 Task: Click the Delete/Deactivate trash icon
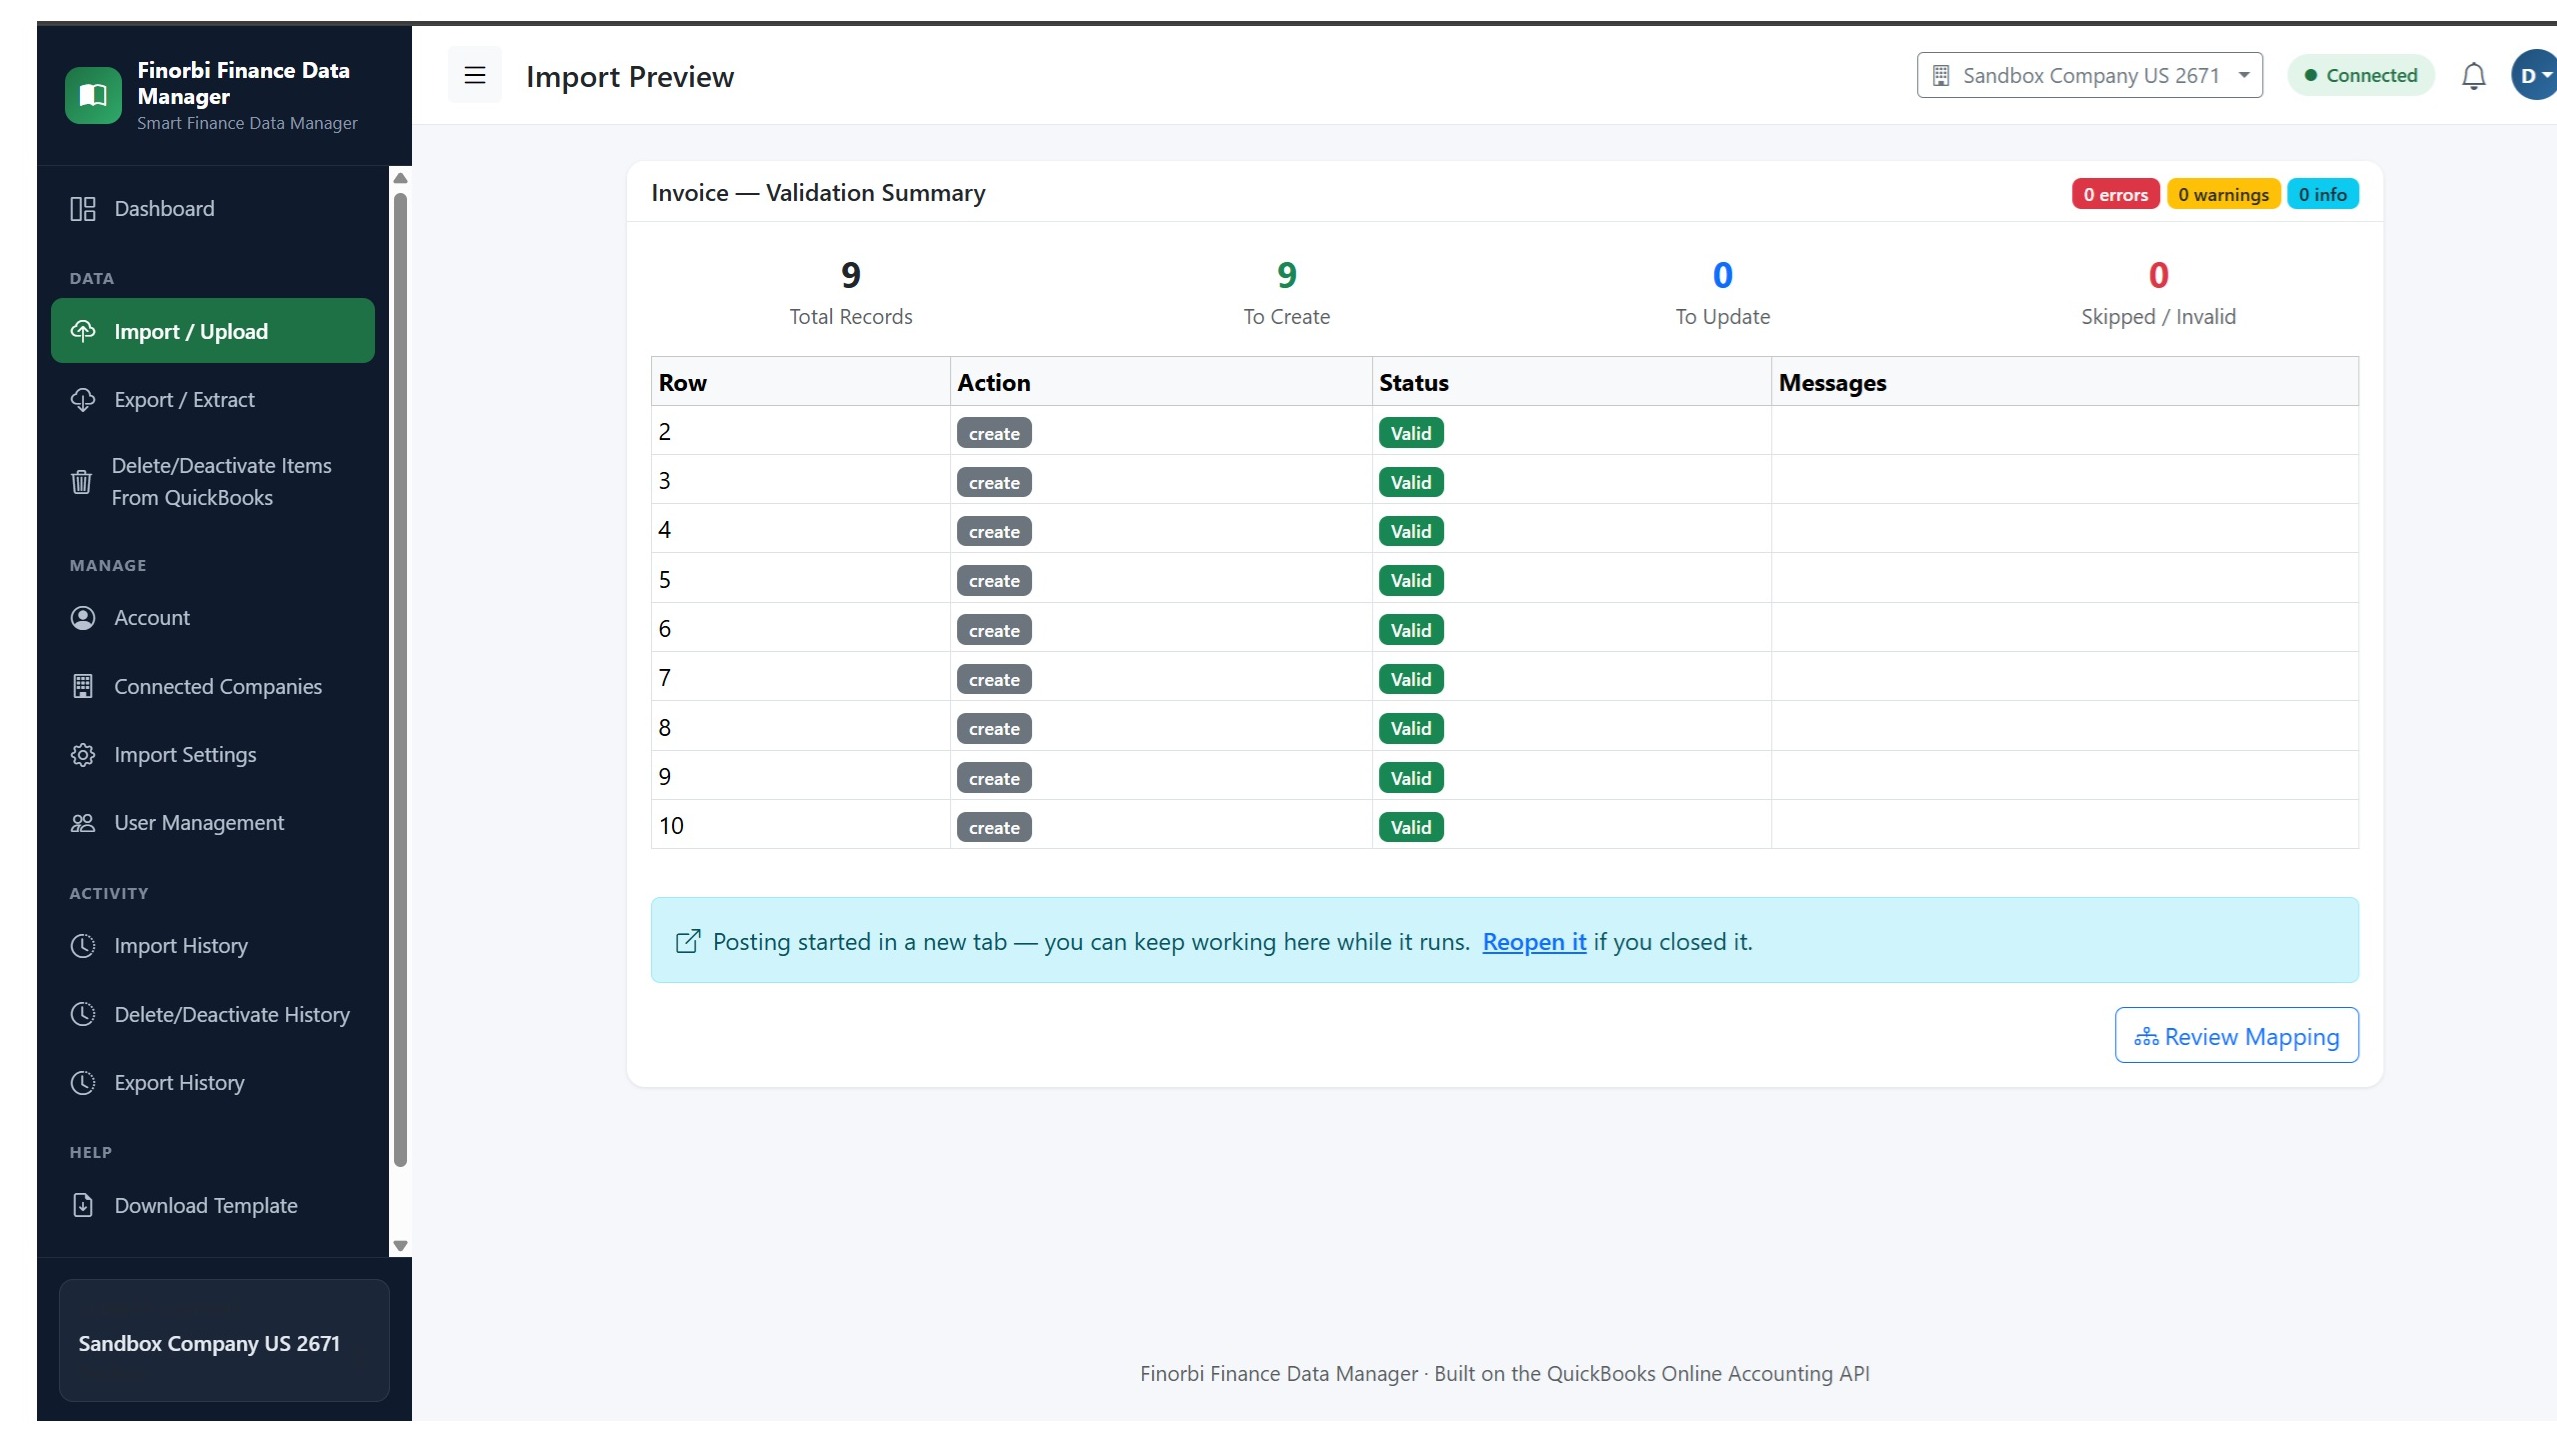82,482
